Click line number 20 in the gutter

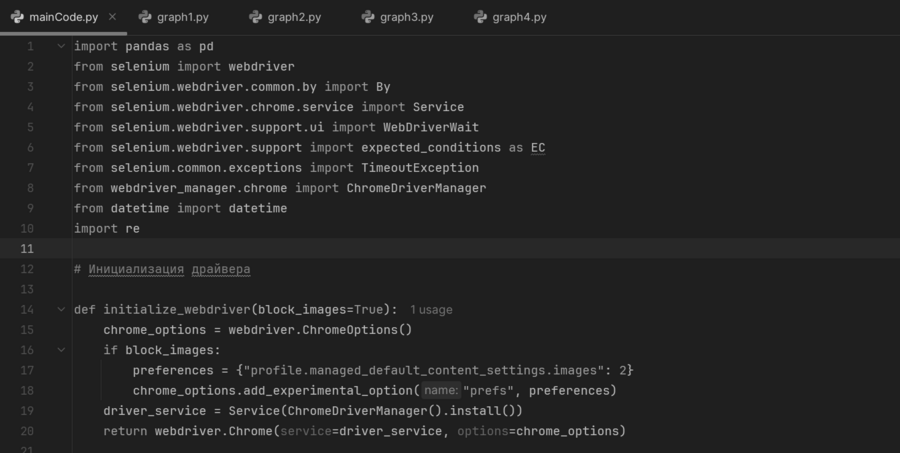click(27, 431)
